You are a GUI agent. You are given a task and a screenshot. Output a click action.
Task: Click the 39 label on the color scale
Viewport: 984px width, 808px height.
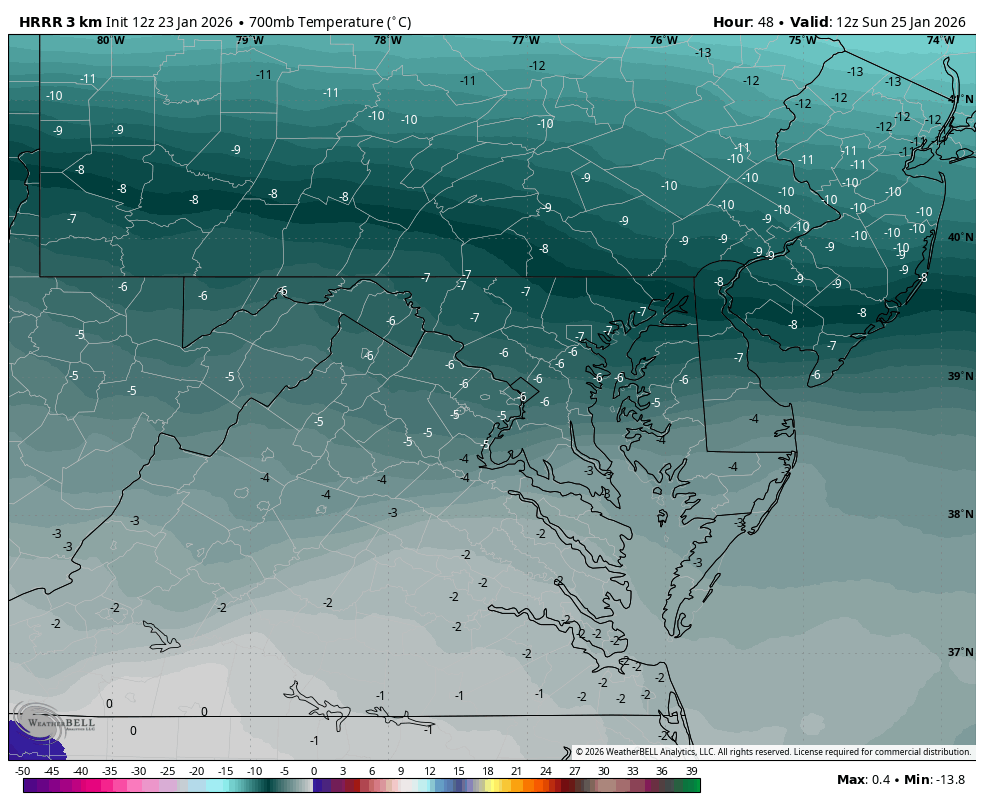(691, 771)
